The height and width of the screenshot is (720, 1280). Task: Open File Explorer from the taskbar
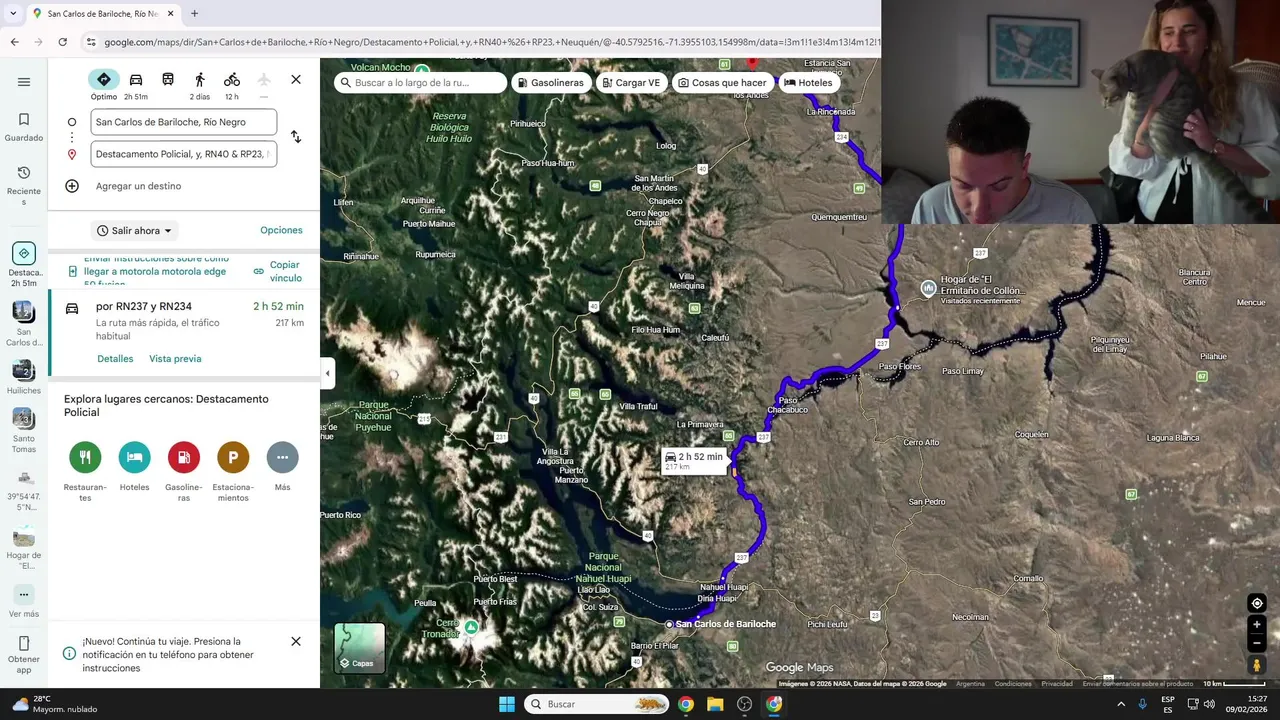coord(715,704)
